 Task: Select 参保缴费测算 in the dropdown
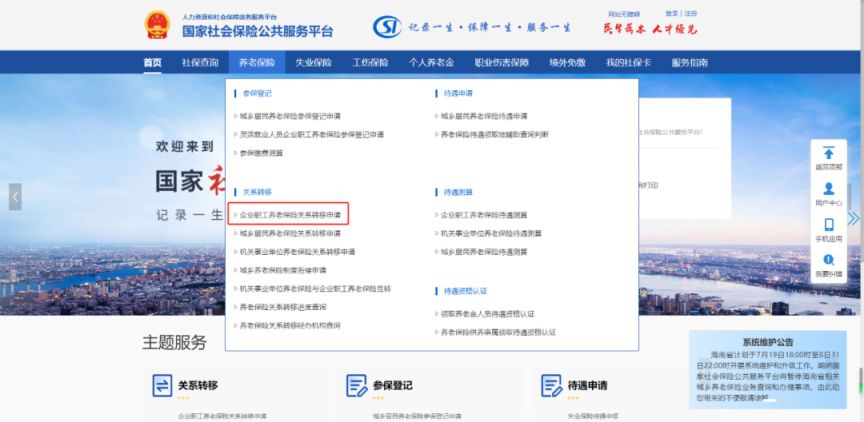click(x=261, y=153)
